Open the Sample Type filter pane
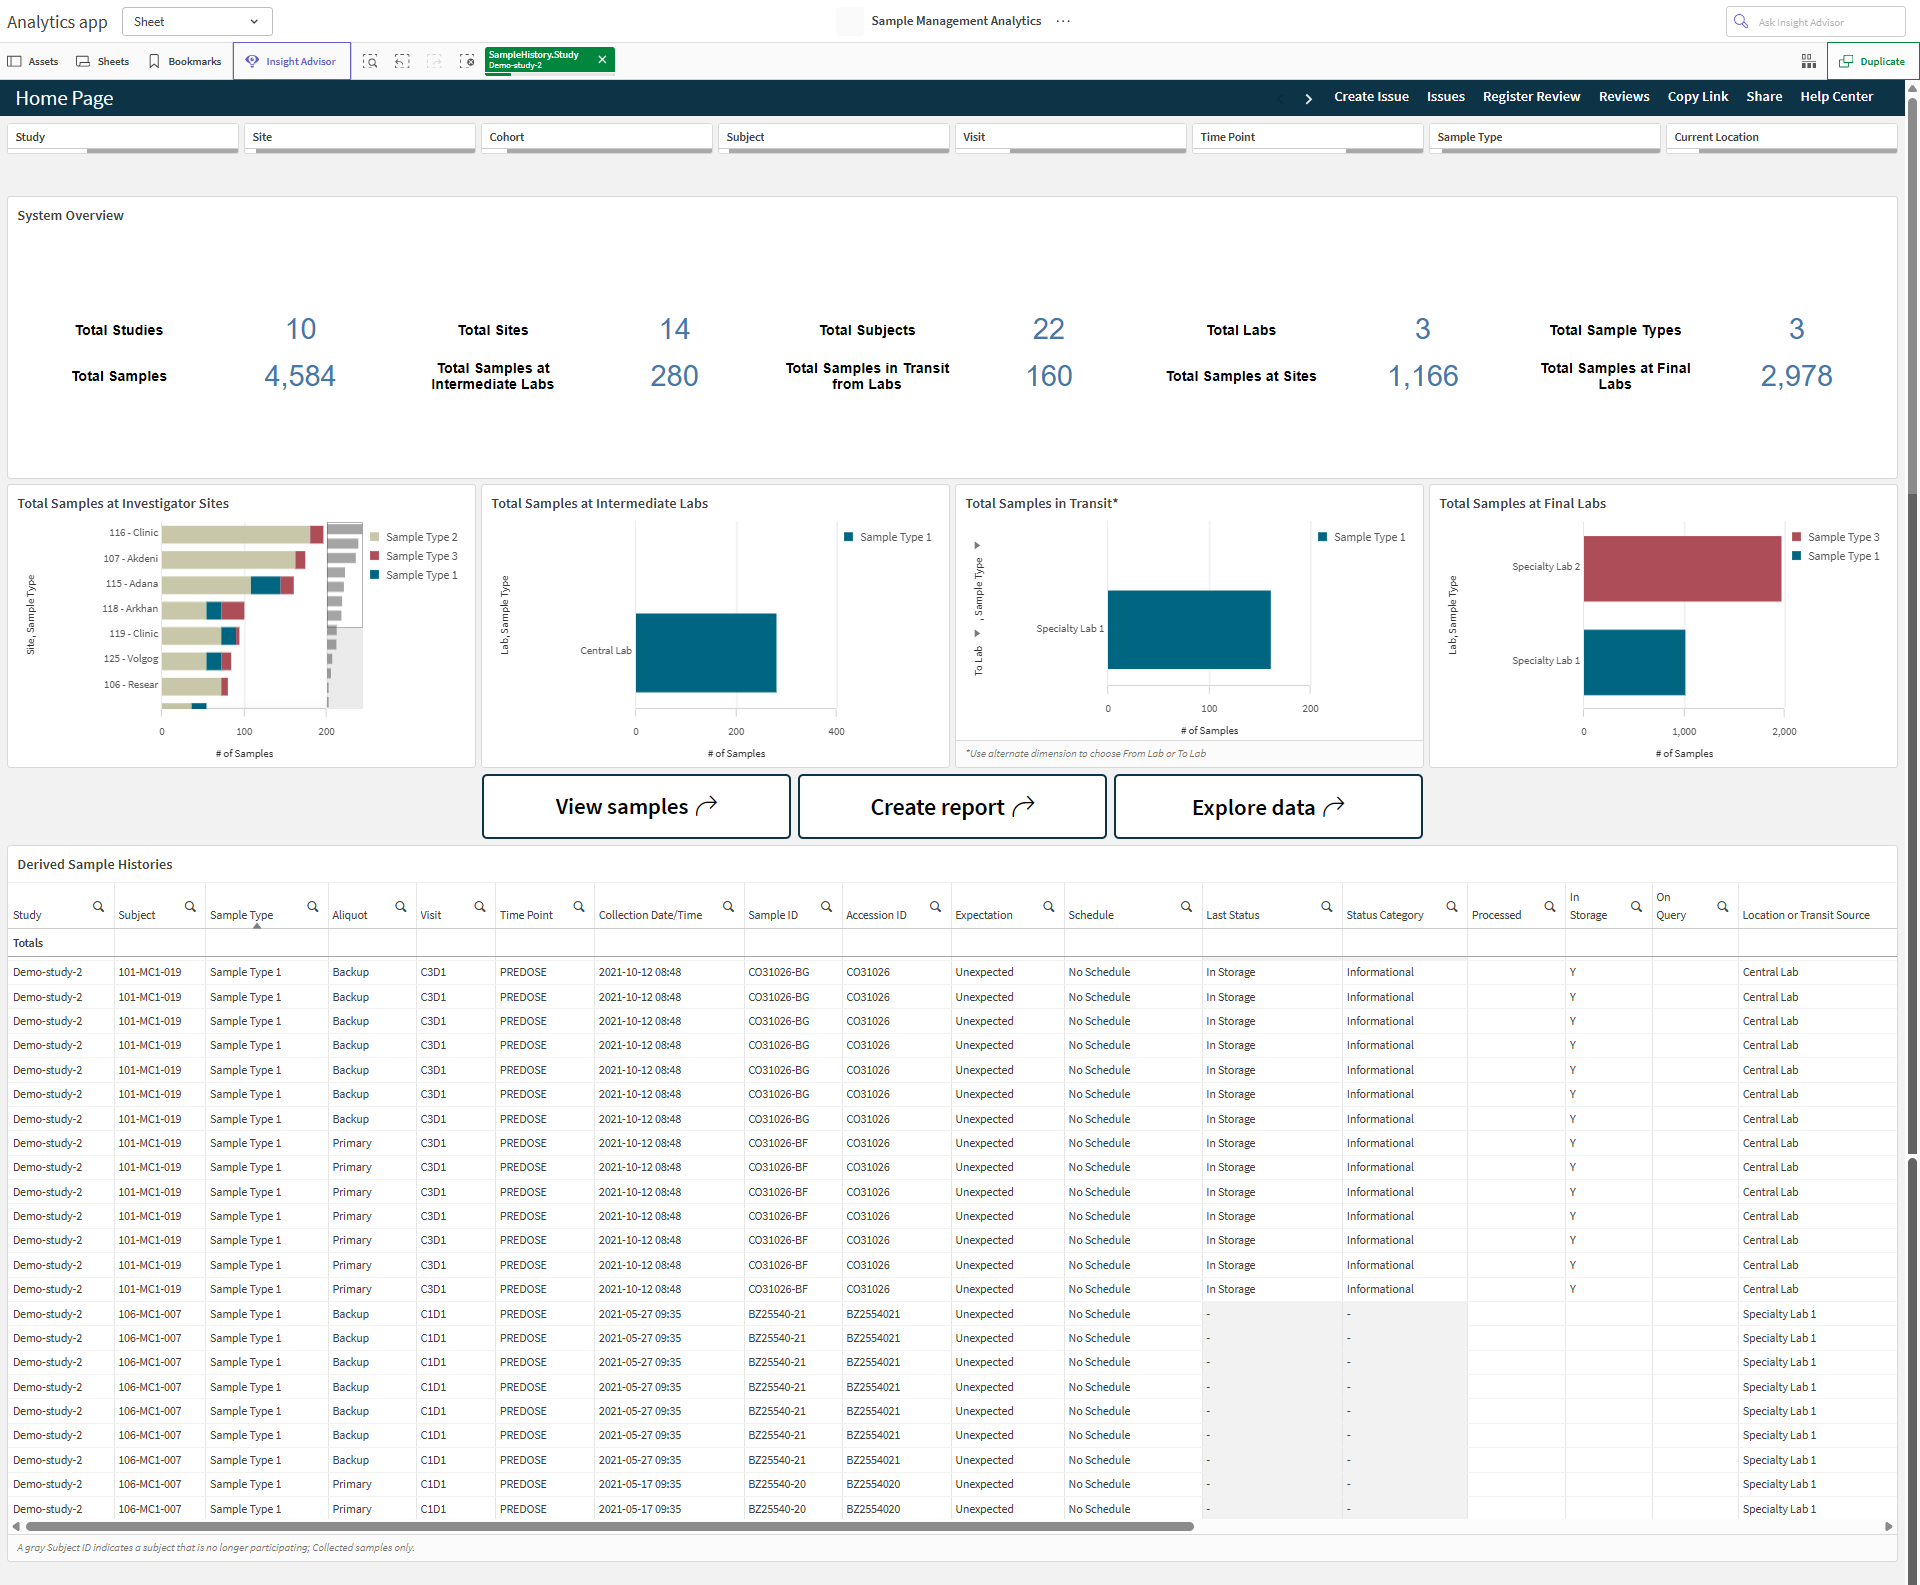 point(1544,137)
